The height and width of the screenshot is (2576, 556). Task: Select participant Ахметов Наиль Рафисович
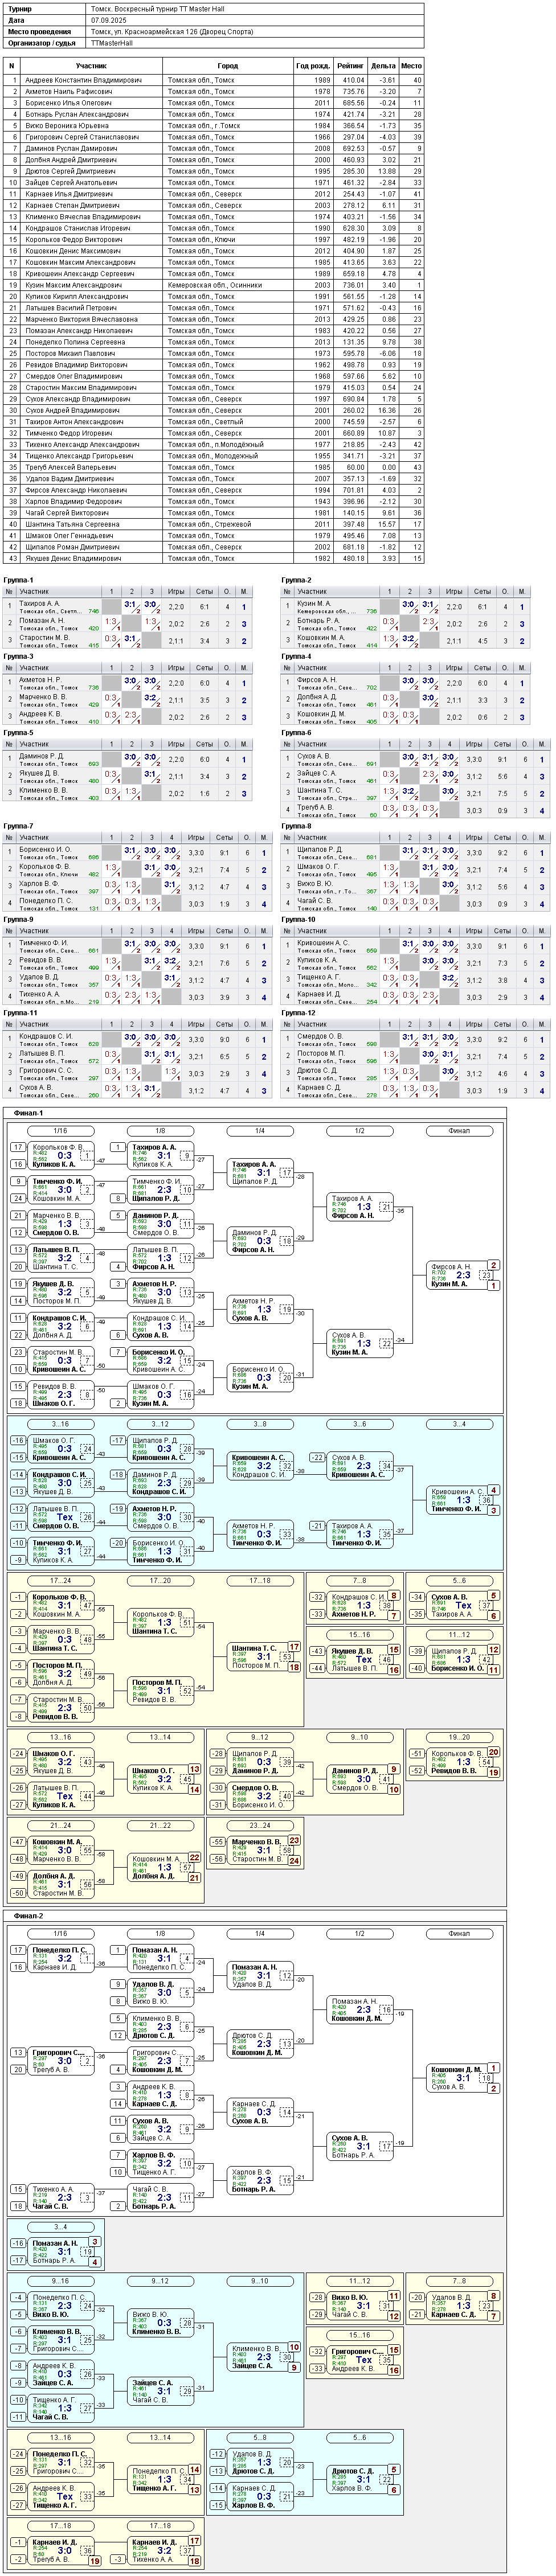point(68,91)
